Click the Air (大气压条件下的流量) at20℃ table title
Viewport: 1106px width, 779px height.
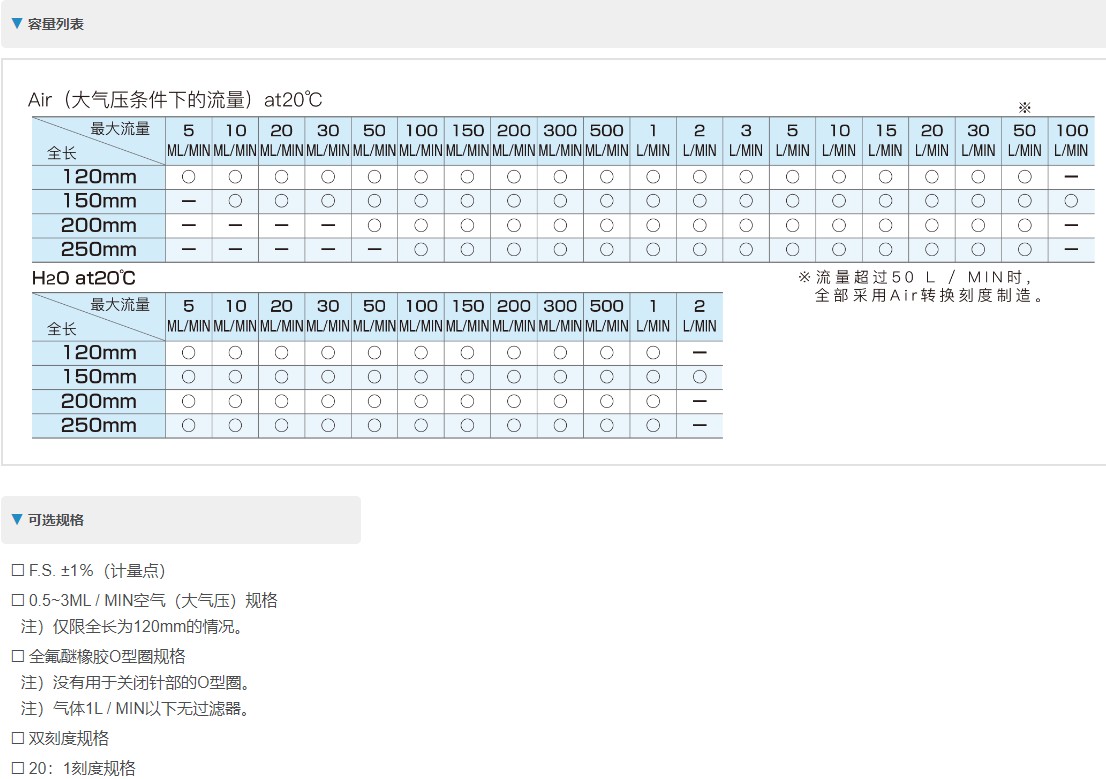(175, 100)
